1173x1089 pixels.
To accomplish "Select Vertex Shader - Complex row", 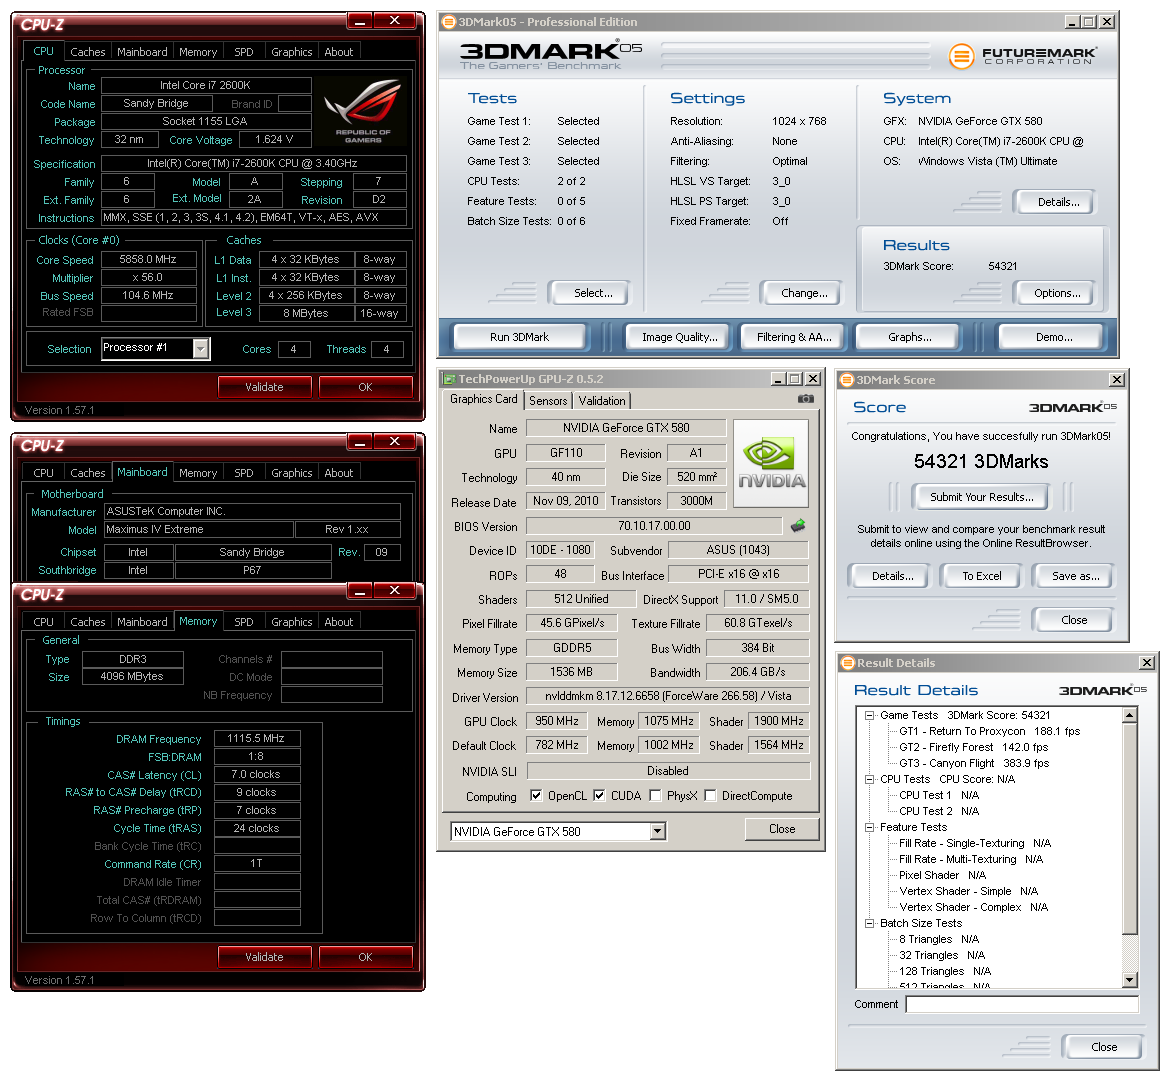I will (x=973, y=907).
